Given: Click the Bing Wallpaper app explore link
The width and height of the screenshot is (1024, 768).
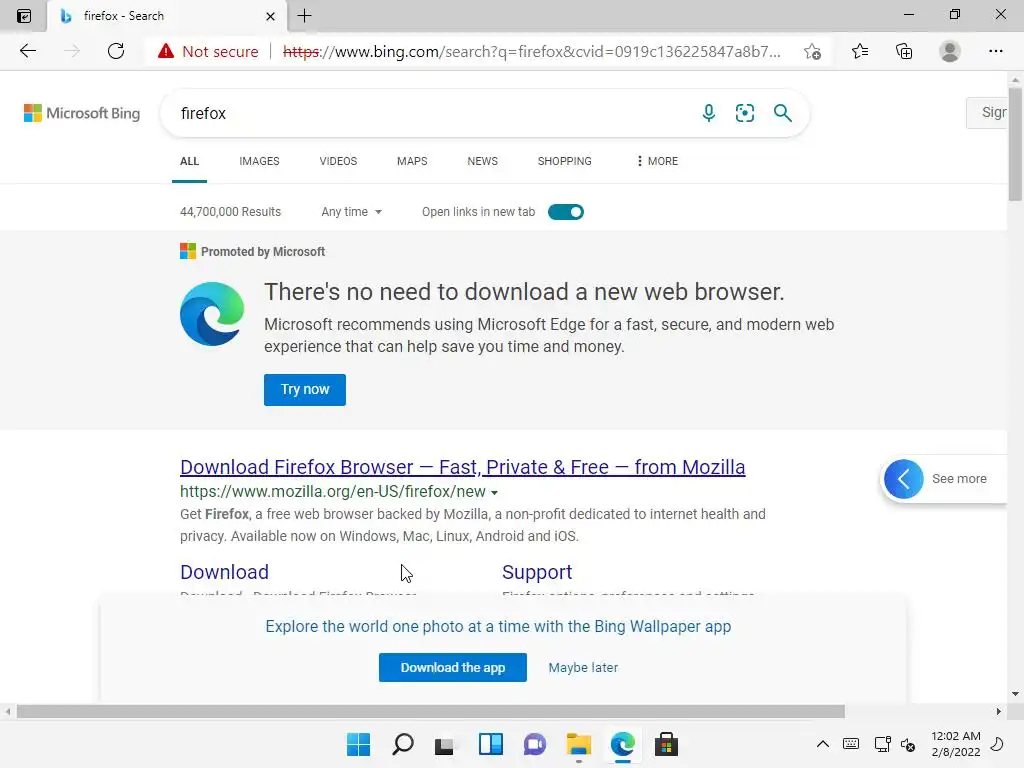Looking at the screenshot, I should (498, 626).
